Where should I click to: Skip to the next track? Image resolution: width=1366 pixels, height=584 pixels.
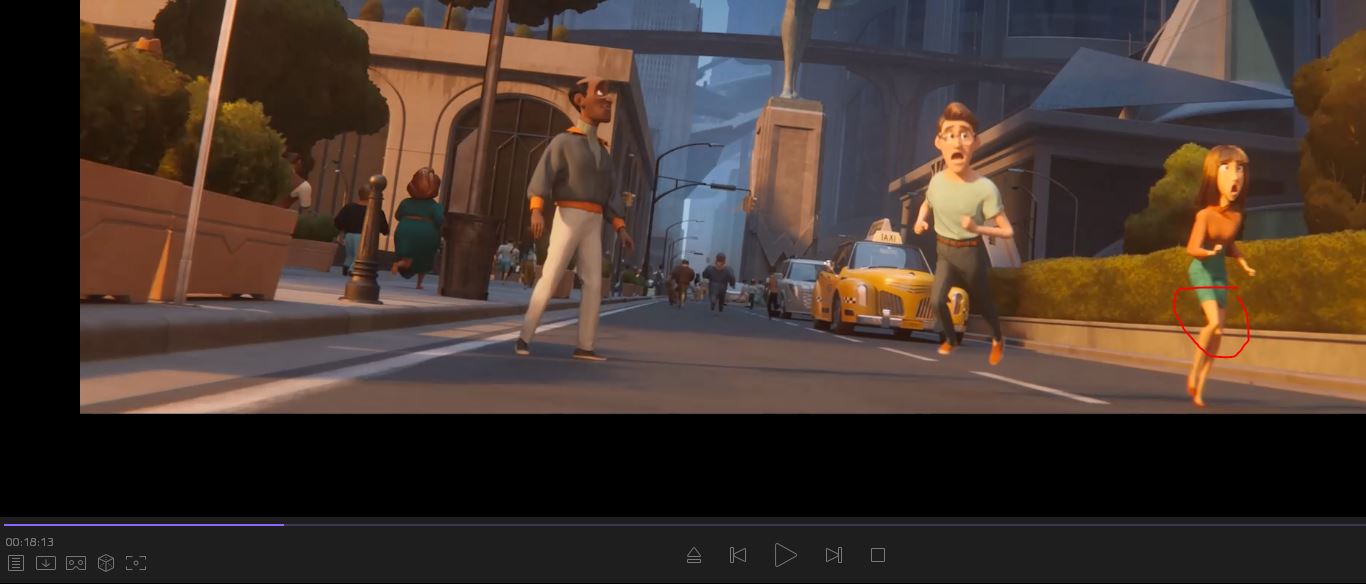point(833,555)
